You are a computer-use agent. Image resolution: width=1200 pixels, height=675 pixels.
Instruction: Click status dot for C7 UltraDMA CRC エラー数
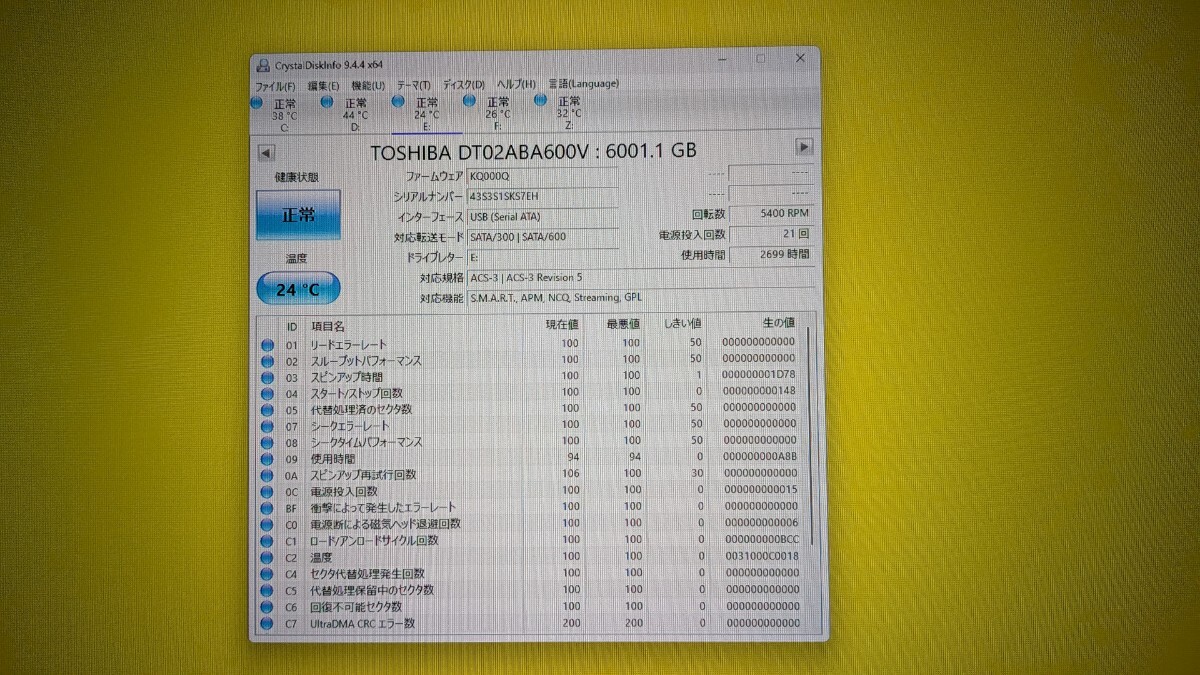267,623
